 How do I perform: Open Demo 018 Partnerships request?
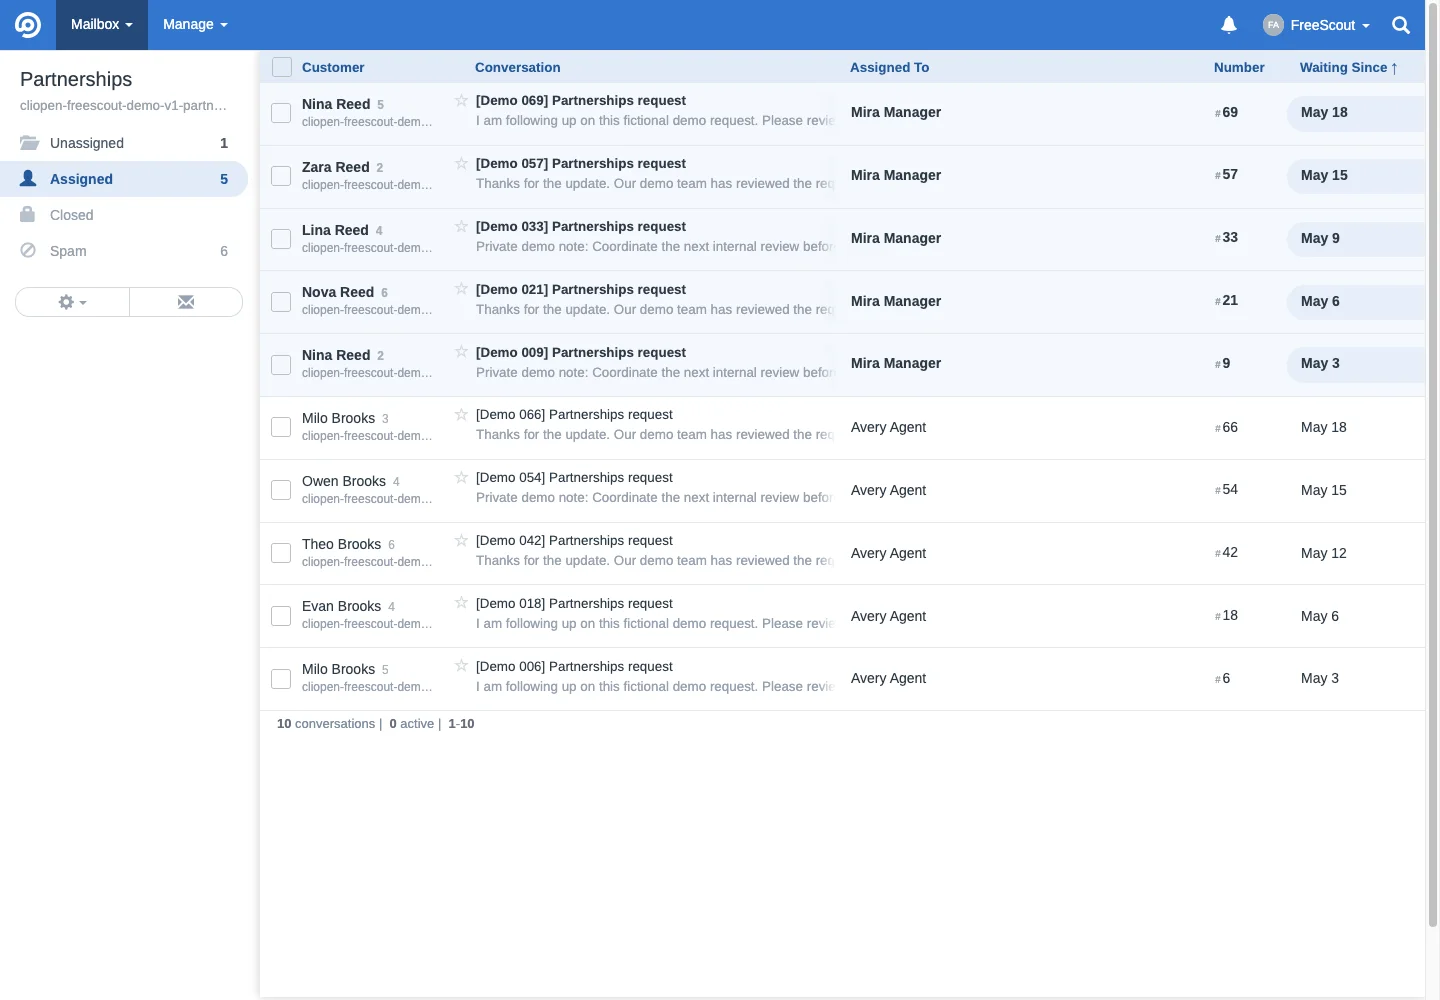(x=574, y=603)
